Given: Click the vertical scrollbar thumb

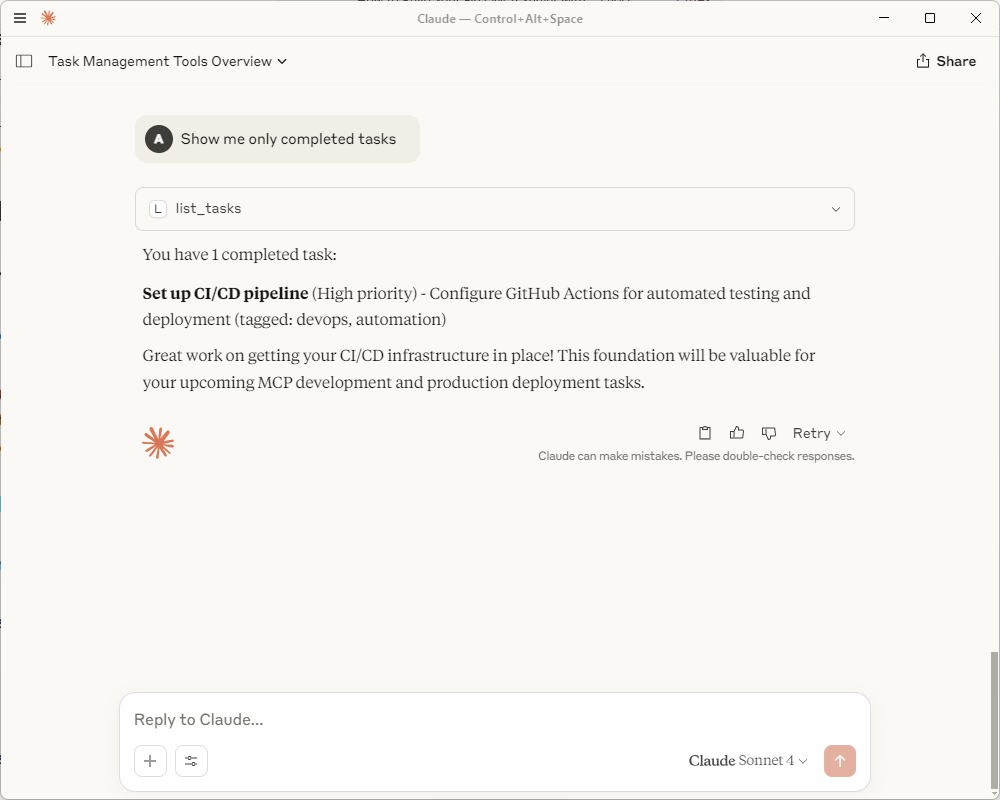Looking at the screenshot, I should click(994, 721).
